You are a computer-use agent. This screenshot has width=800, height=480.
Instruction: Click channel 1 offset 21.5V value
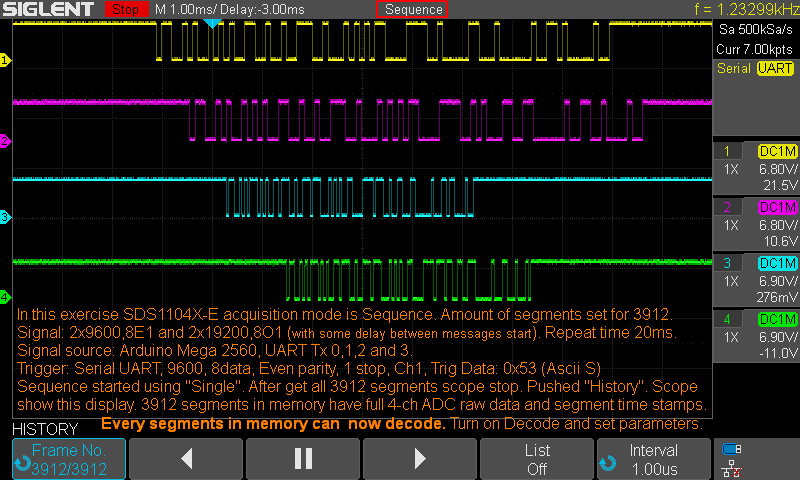(780, 185)
